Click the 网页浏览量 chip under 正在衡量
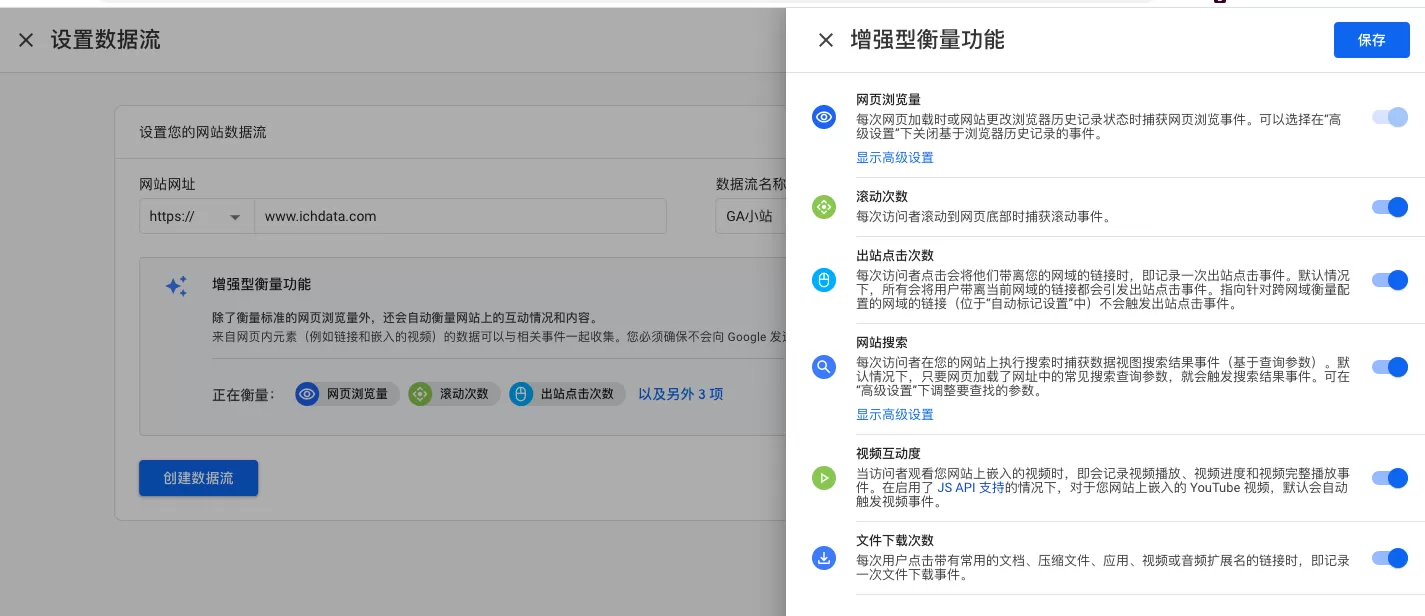 [x=347, y=394]
